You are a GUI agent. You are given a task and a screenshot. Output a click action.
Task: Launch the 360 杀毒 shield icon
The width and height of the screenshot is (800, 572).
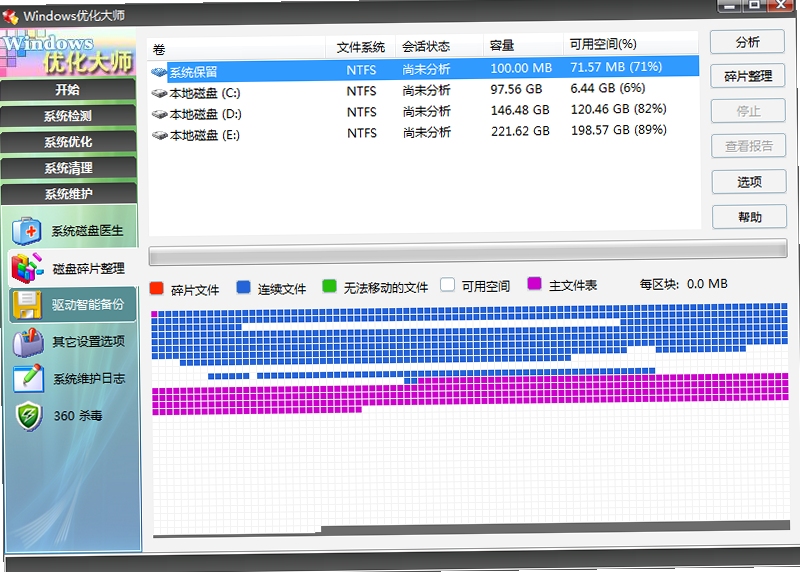(x=29, y=416)
